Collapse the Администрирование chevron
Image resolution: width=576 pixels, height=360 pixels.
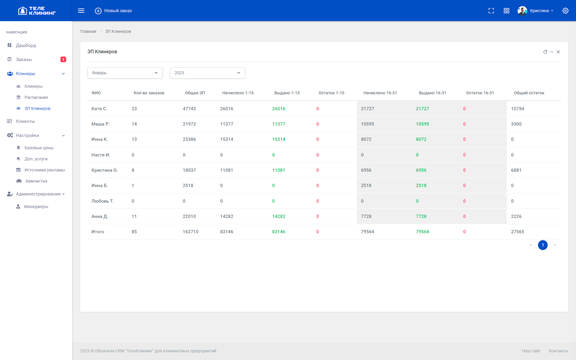63,194
